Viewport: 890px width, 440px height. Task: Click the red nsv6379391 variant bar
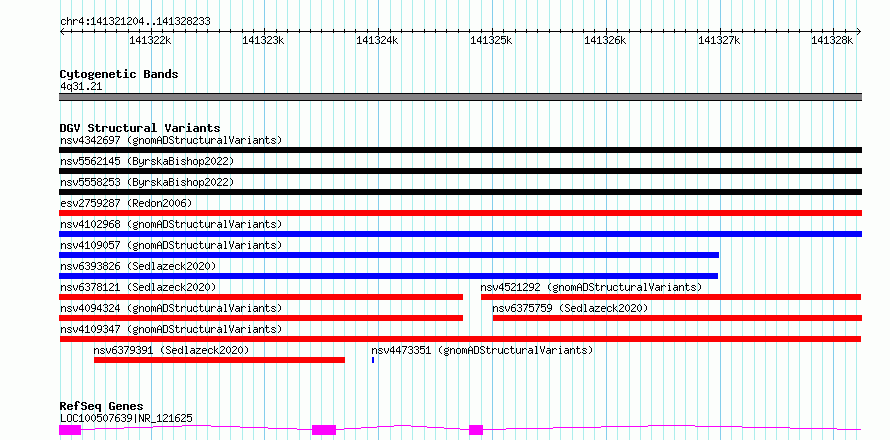click(x=219, y=360)
